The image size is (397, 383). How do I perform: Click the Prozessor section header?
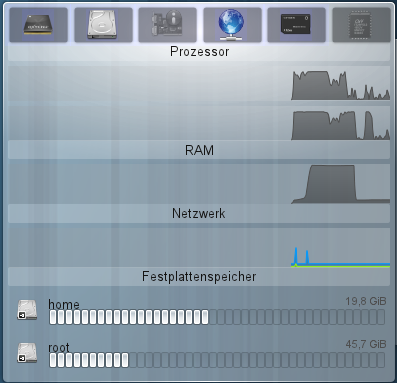[x=199, y=52]
